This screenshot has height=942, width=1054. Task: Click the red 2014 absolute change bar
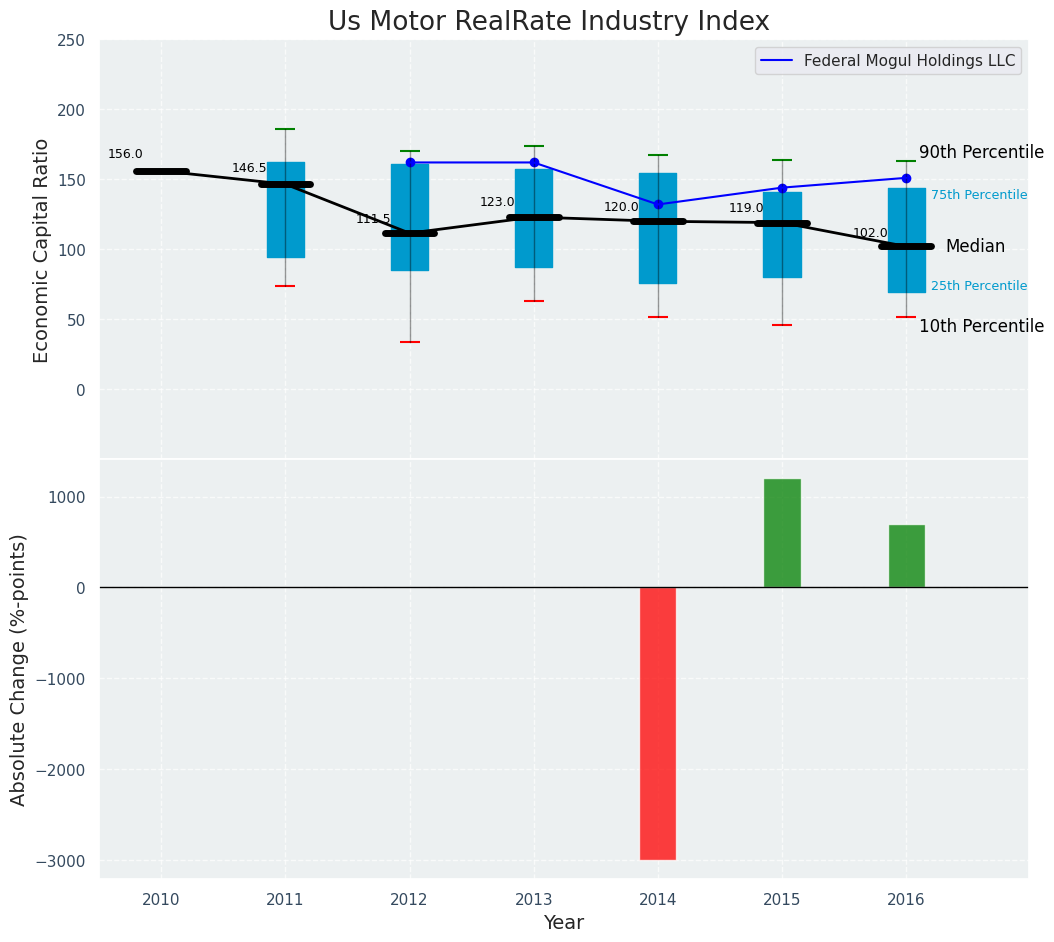pyautogui.click(x=658, y=723)
